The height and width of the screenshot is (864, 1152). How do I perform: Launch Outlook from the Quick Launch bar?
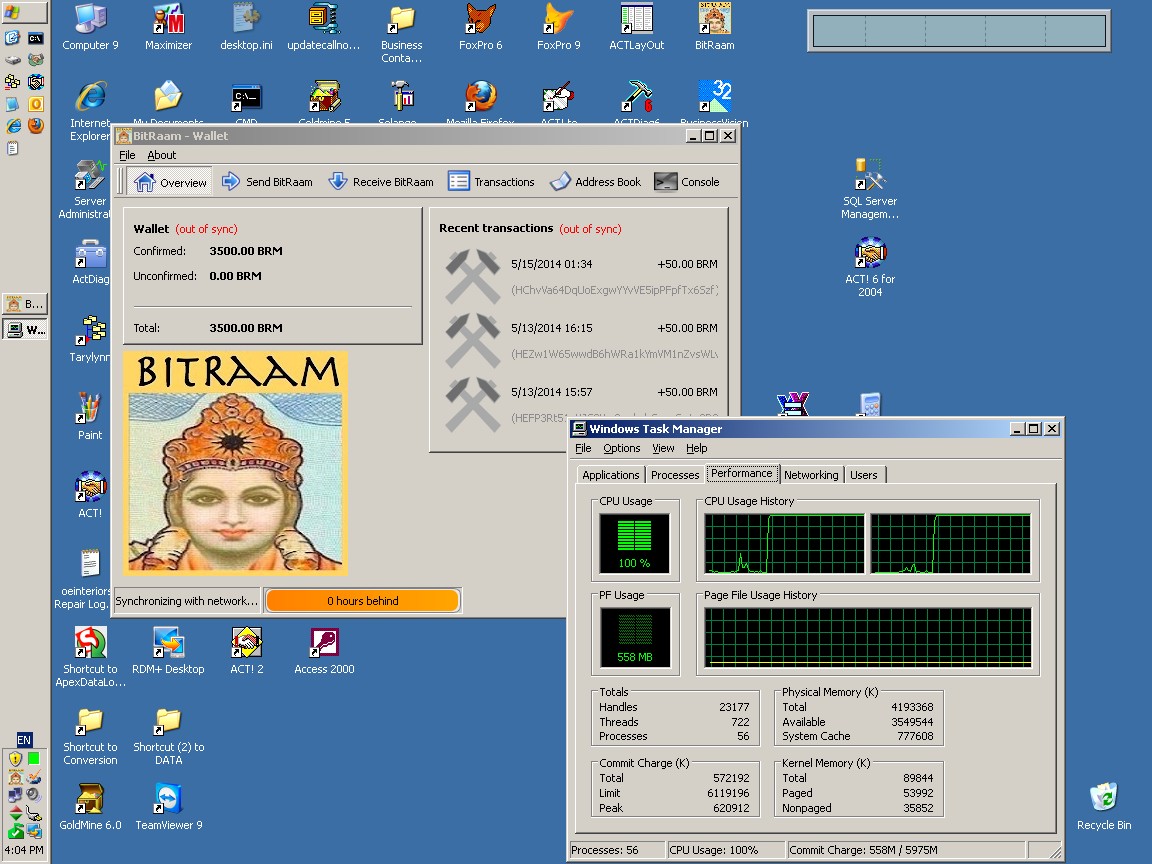(35, 104)
